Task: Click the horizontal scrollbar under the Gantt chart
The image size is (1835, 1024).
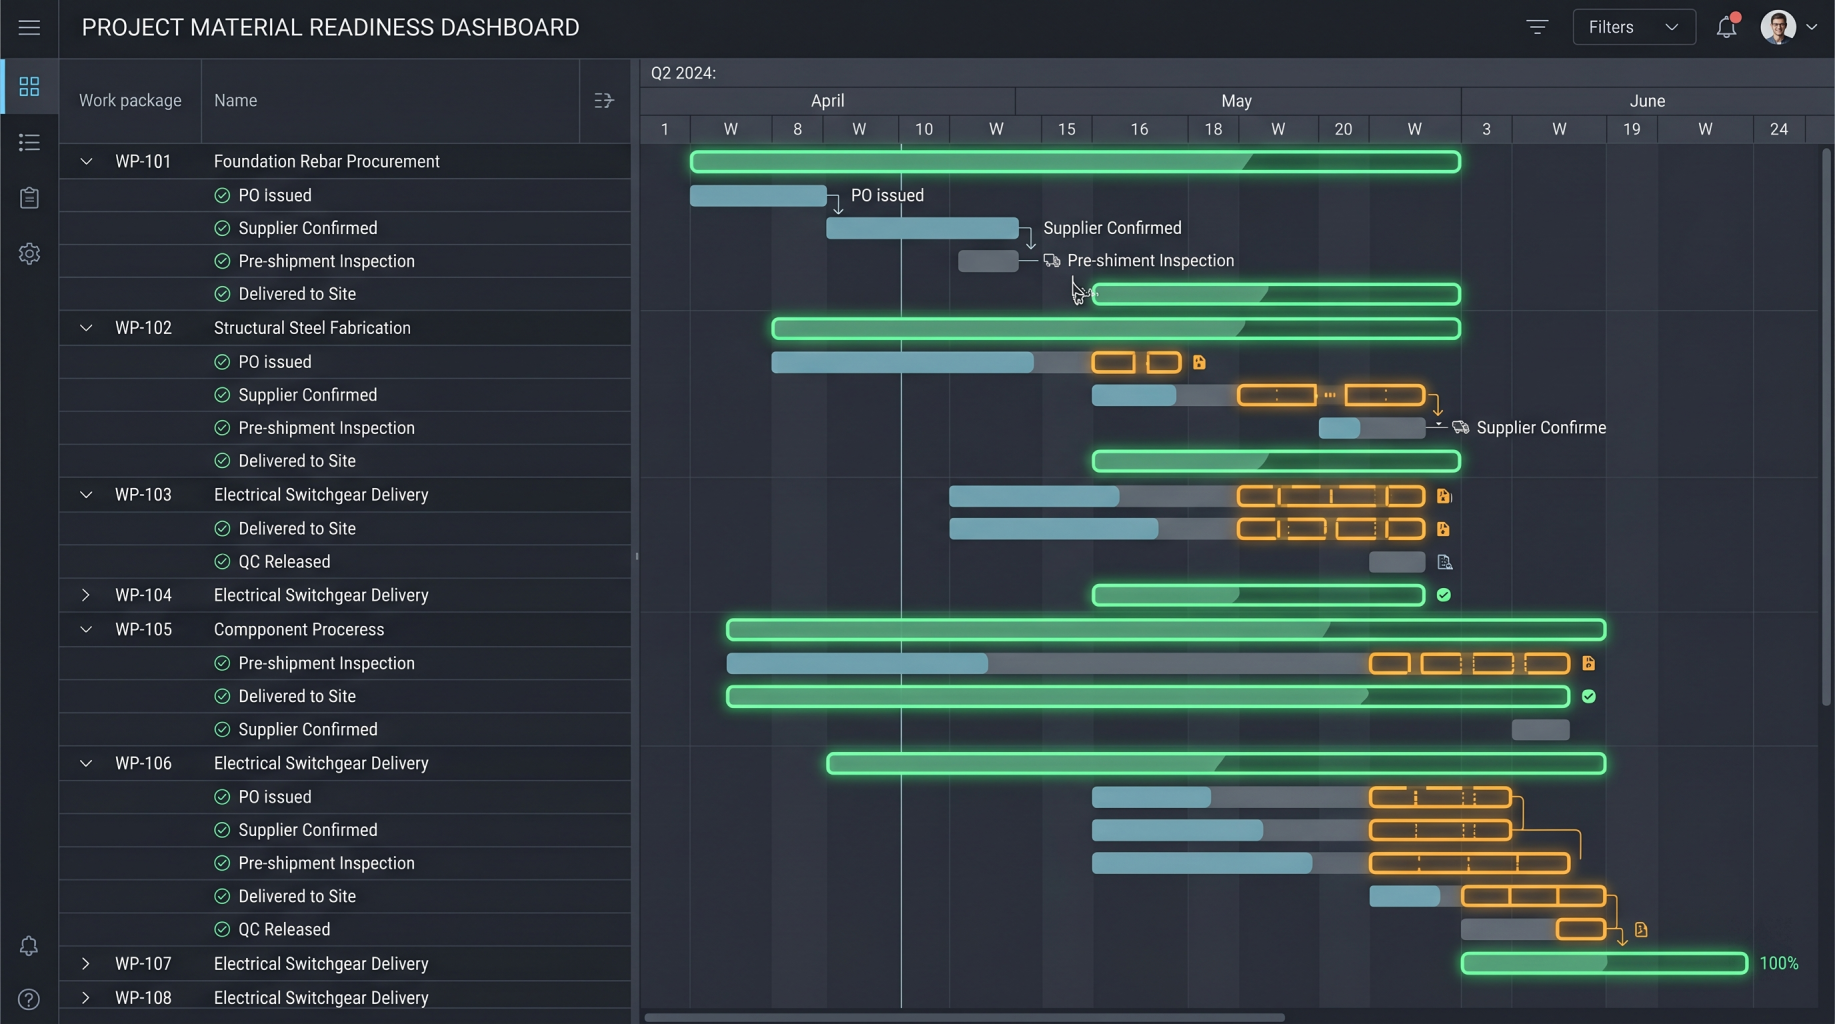Action: tap(964, 1018)
